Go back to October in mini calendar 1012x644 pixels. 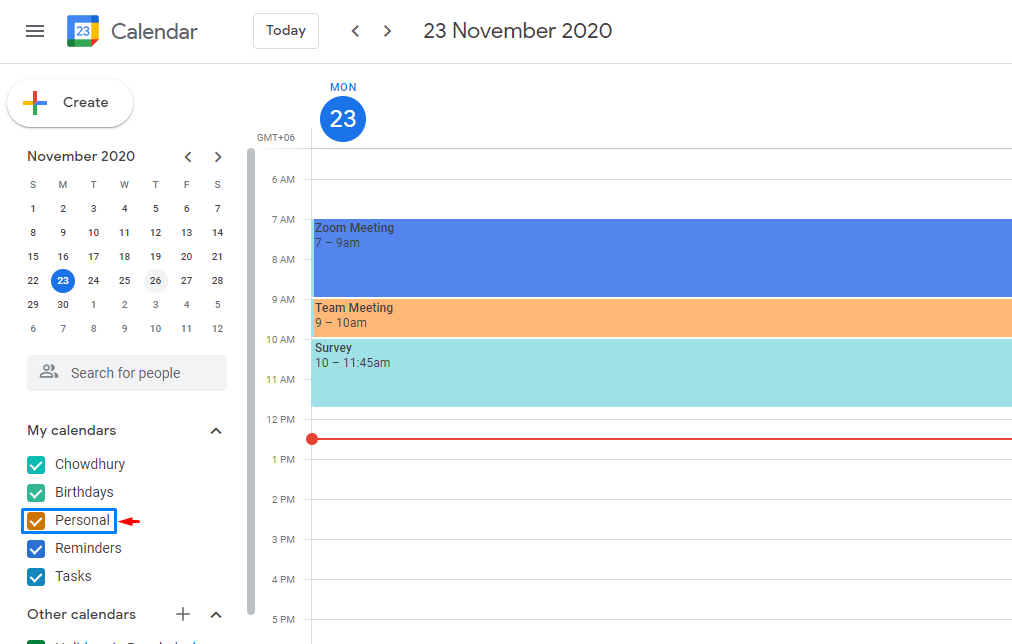[x=187, y=157]
